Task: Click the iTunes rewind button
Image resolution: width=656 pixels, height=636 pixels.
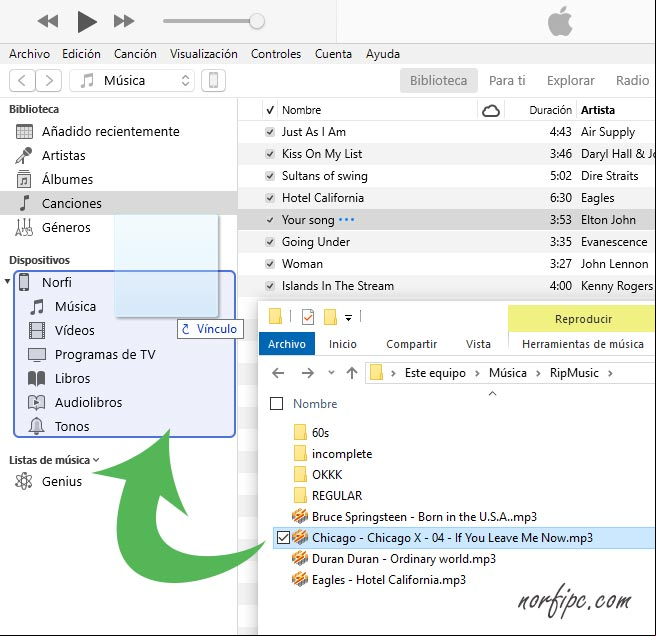Action: (x=48, y=21)
